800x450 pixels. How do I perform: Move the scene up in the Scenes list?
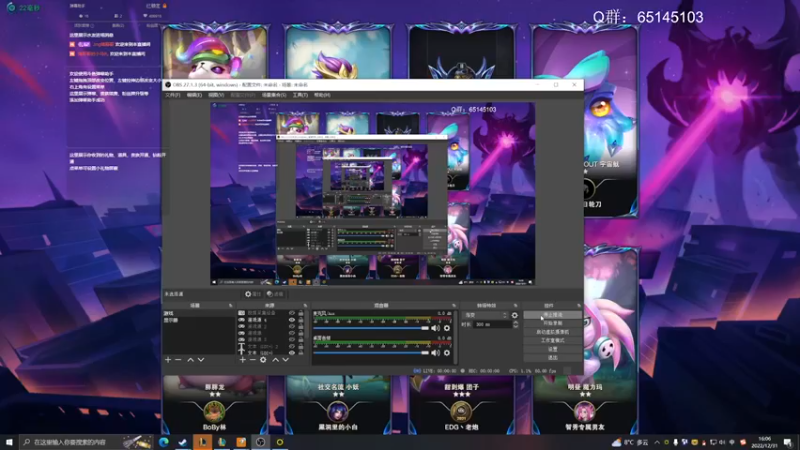coord(190,360)
